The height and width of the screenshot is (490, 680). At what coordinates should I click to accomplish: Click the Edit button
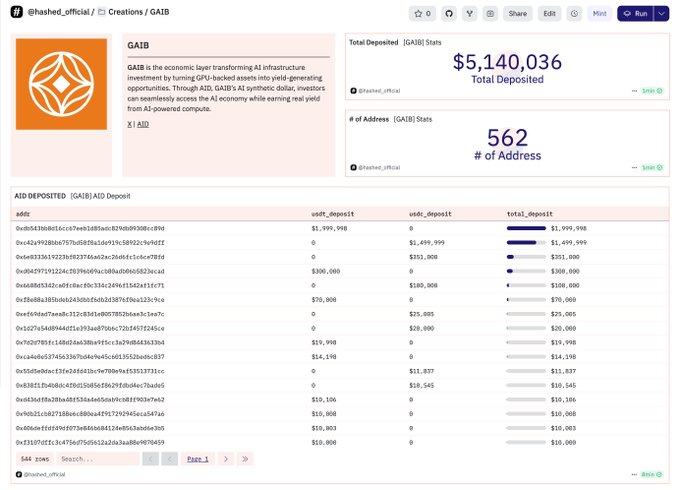click(x=549, y=14)
